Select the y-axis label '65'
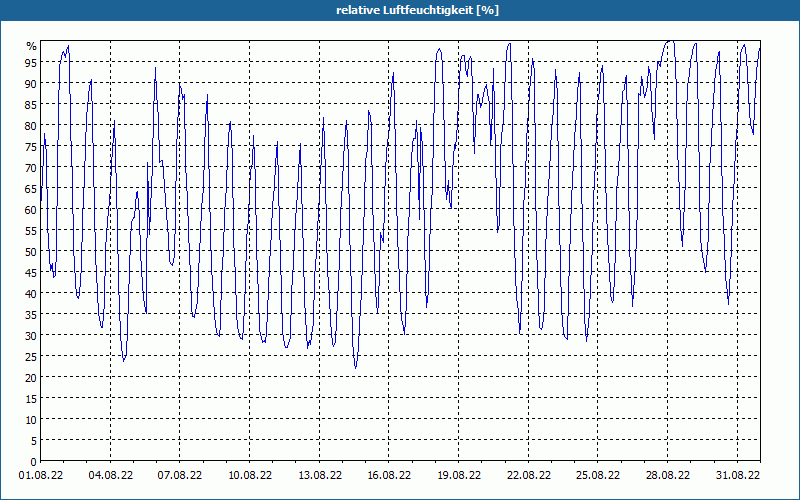The width and height of the screenshot is (800, 500). pyautogui.click(x=31, y=189)
